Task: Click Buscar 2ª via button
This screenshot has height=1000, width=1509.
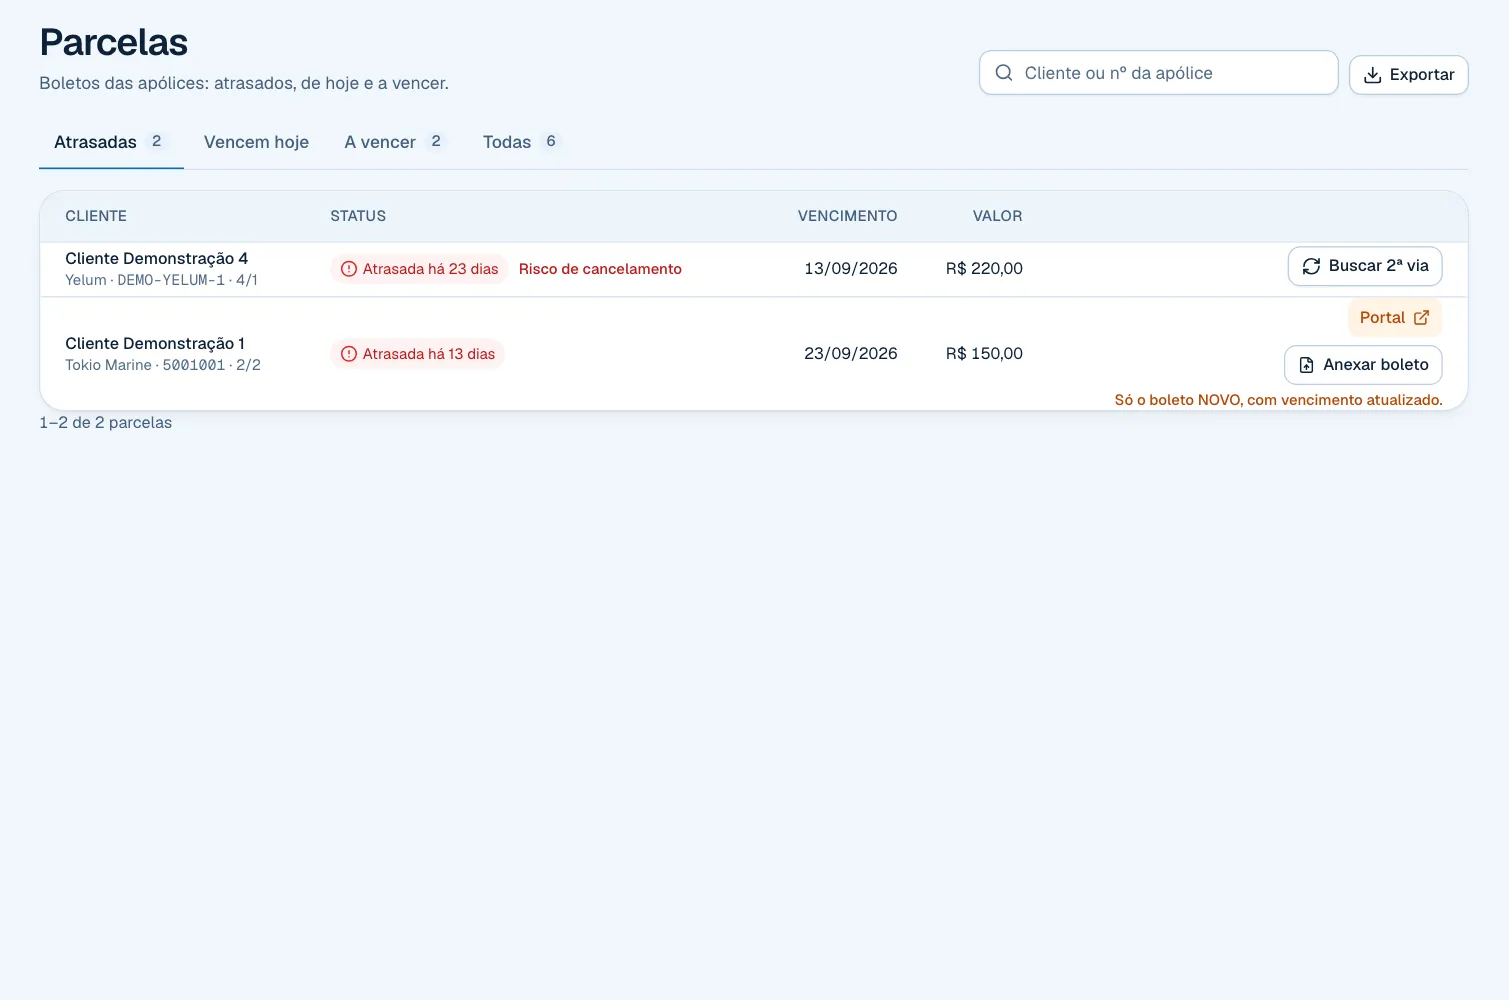Action: click(x=1365, y=267)
